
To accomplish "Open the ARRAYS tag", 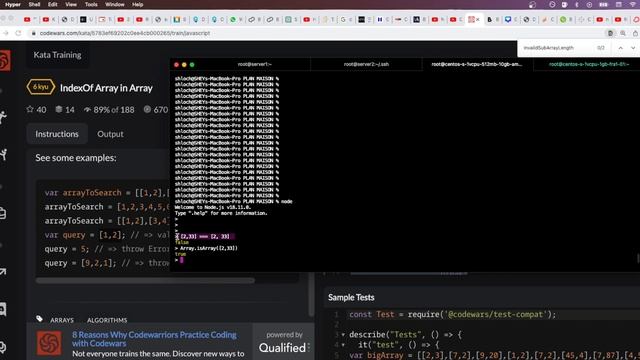I will pyautogui.click(x=62, y=320).
